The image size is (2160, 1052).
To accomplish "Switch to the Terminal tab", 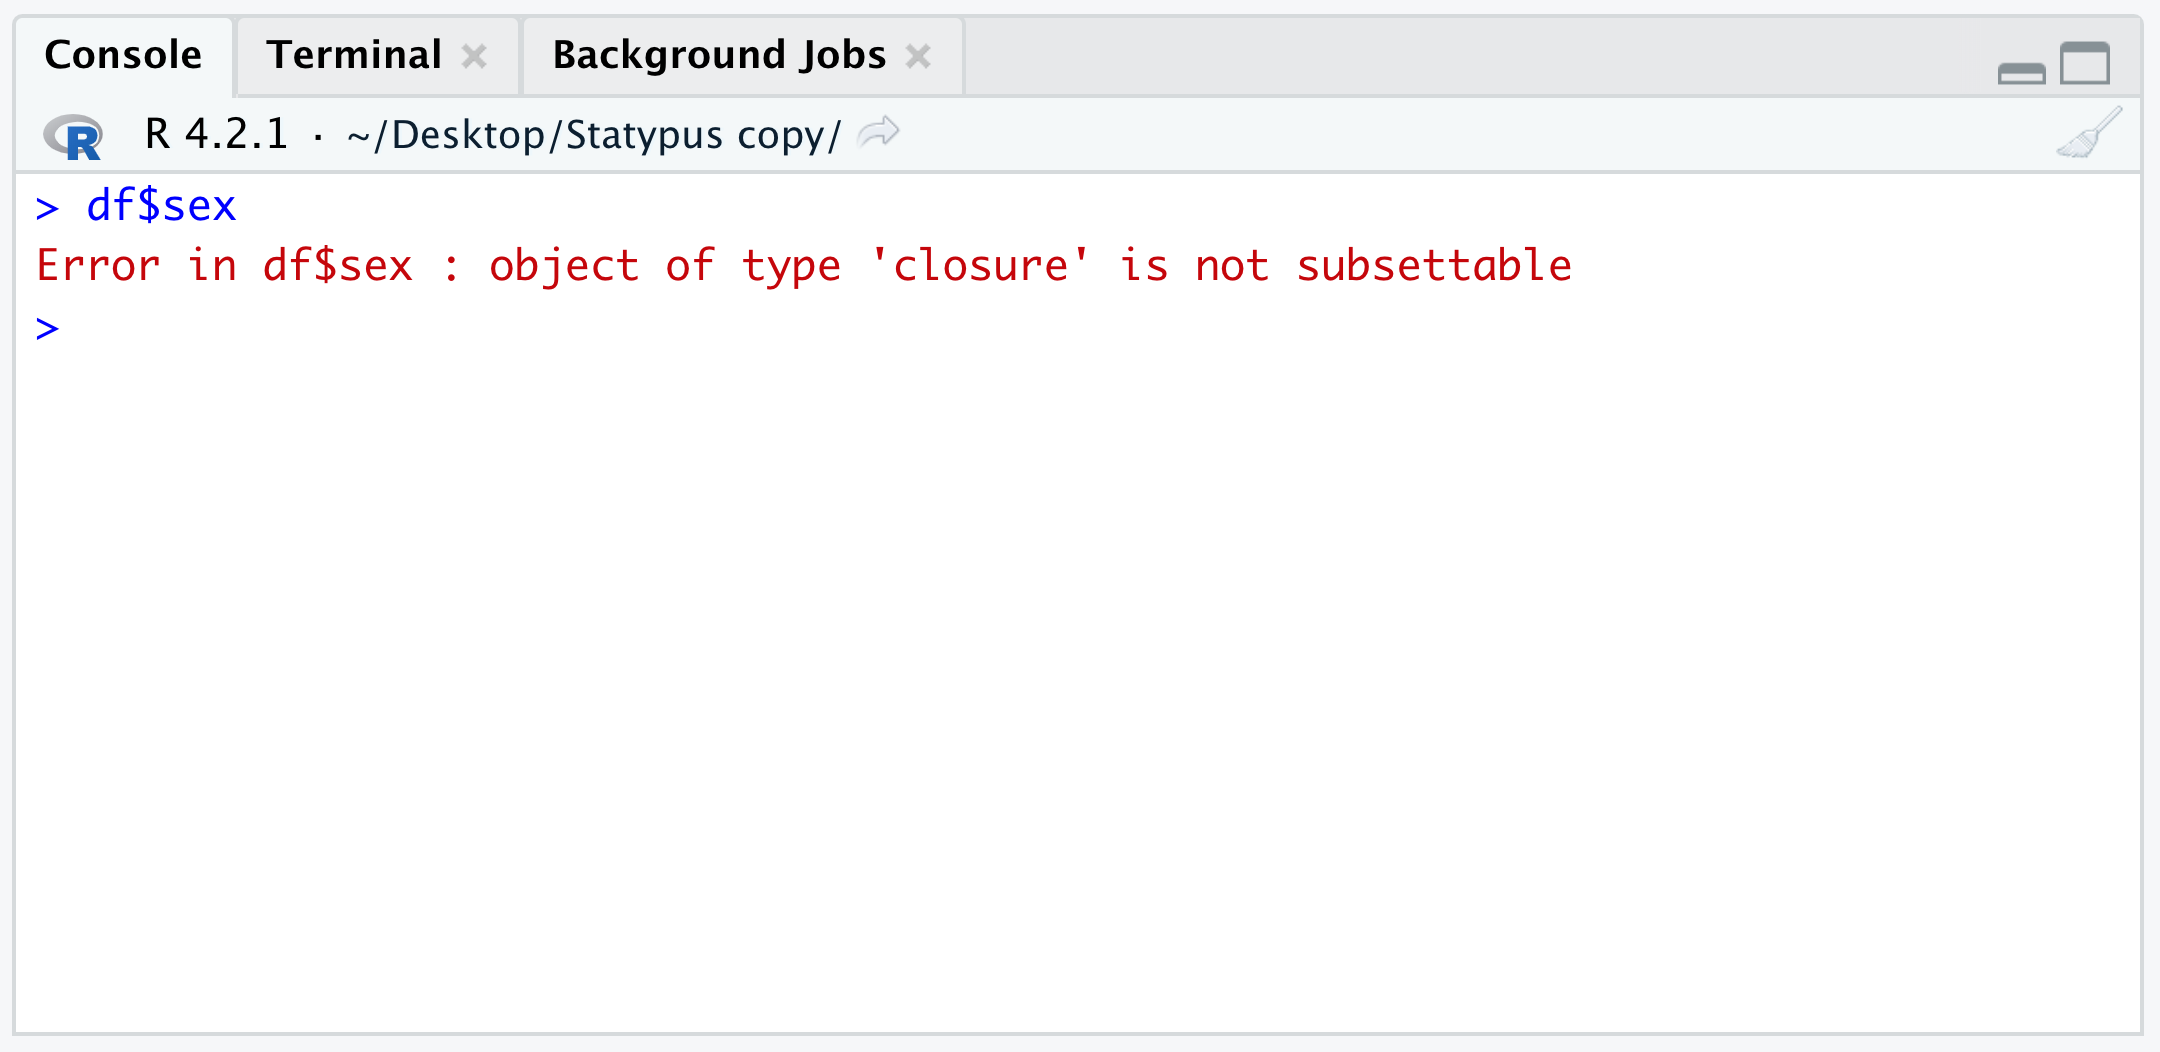I will click(x=354, y=55).
